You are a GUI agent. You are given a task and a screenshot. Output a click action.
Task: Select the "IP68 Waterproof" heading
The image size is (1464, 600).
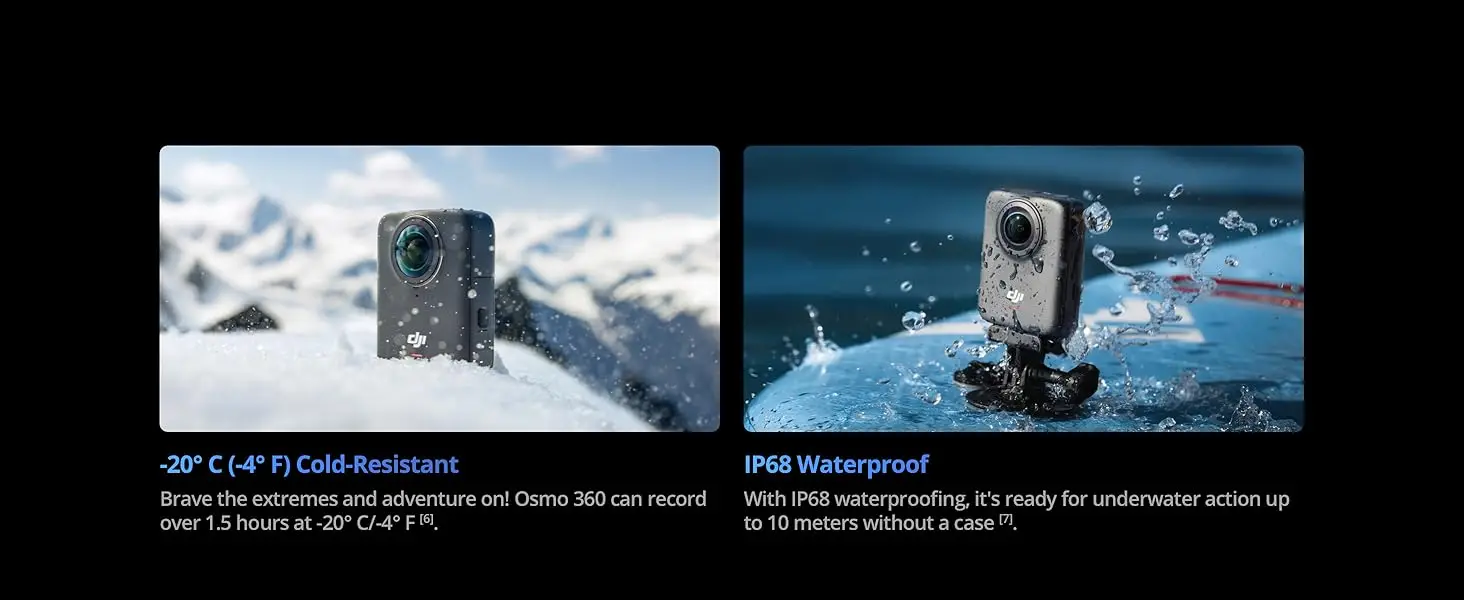pos(836,464)
